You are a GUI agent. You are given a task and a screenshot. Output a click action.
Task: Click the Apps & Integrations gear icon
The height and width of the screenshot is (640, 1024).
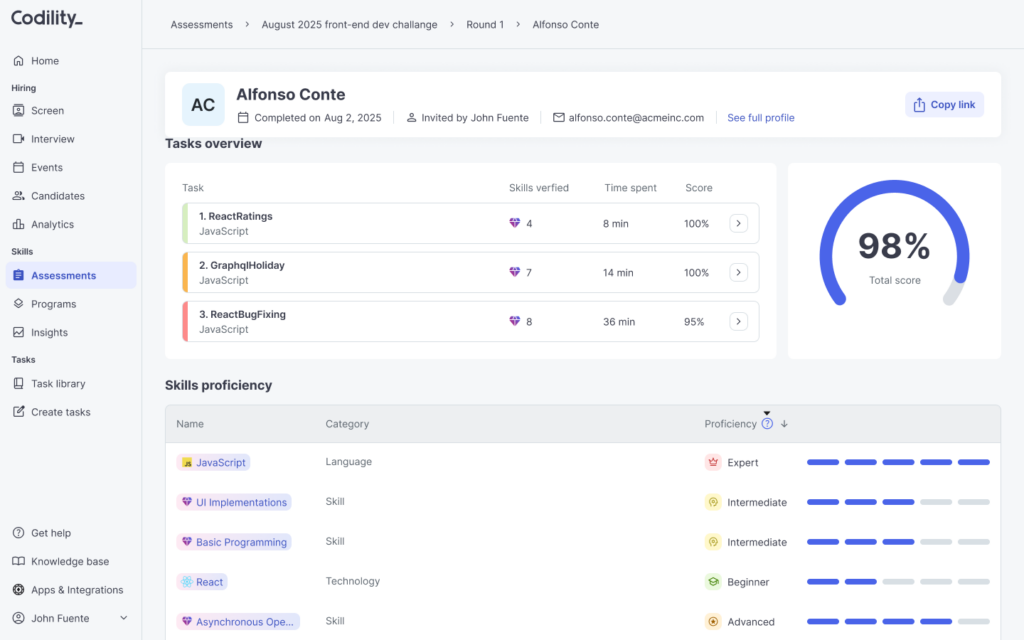pyautogui.click(x=18, y=589)
